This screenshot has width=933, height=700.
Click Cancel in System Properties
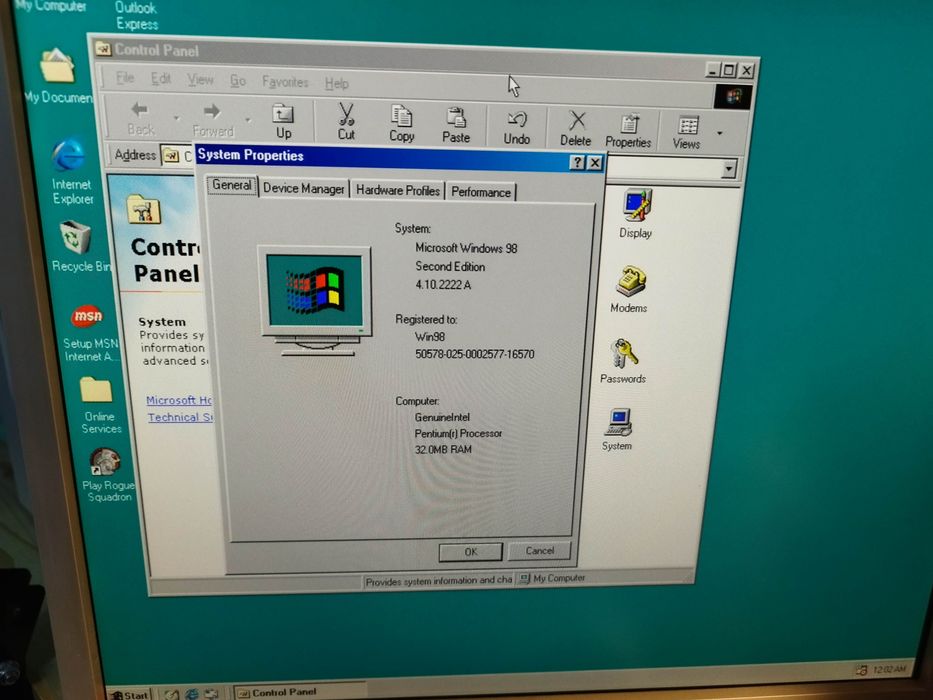540,551
